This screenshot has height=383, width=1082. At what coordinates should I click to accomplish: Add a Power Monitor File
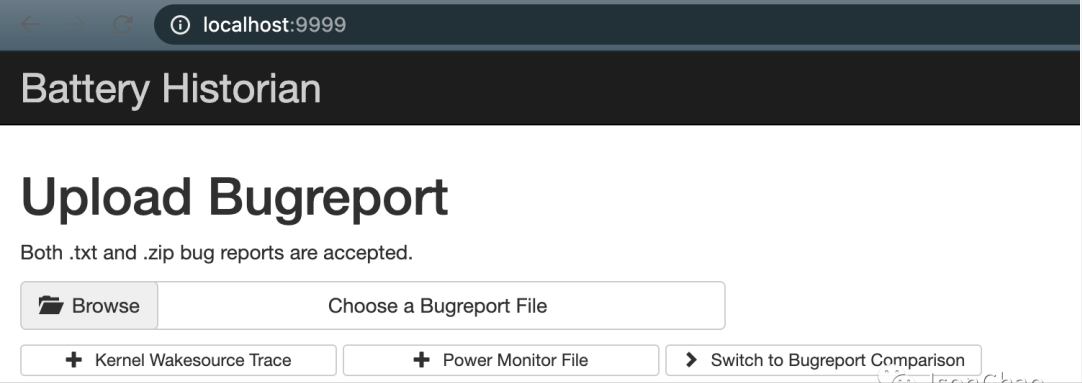point(501,360)
